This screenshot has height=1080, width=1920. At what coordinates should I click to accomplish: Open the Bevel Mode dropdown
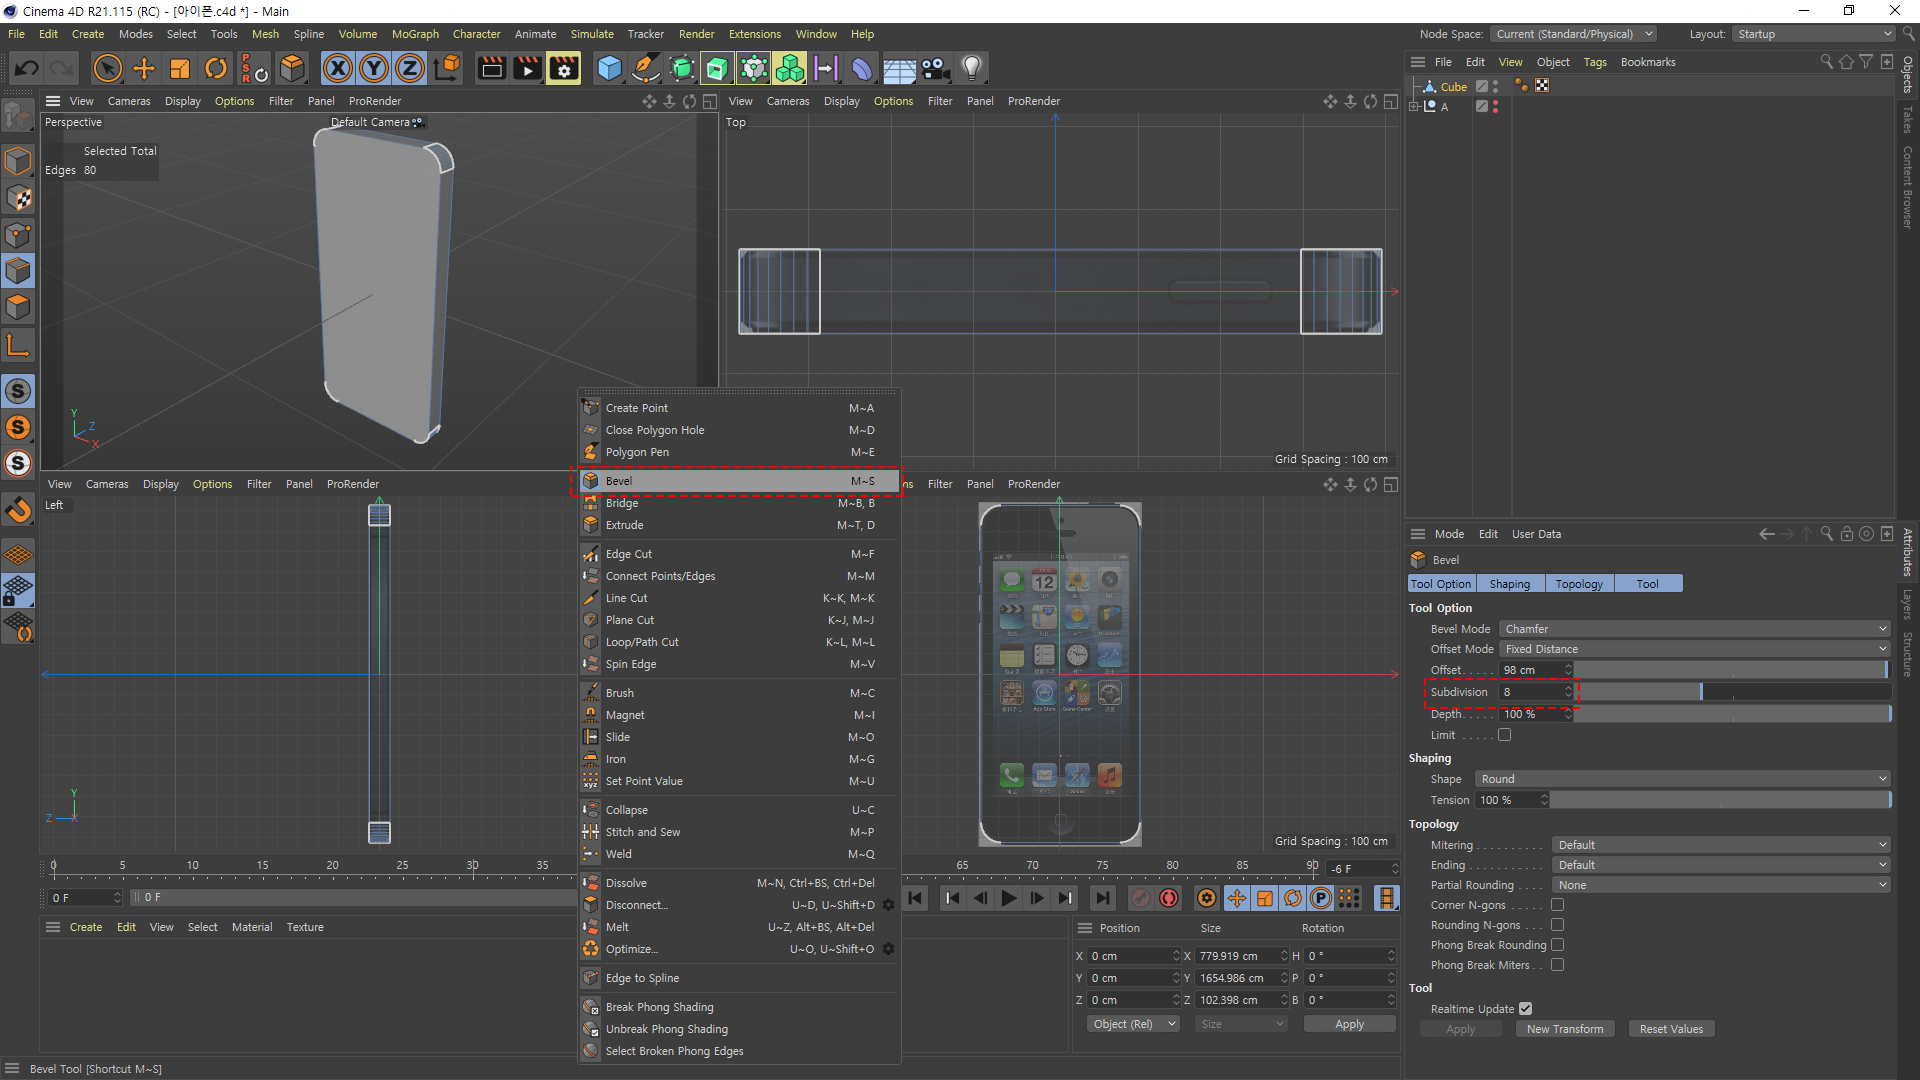[1694, 629]
